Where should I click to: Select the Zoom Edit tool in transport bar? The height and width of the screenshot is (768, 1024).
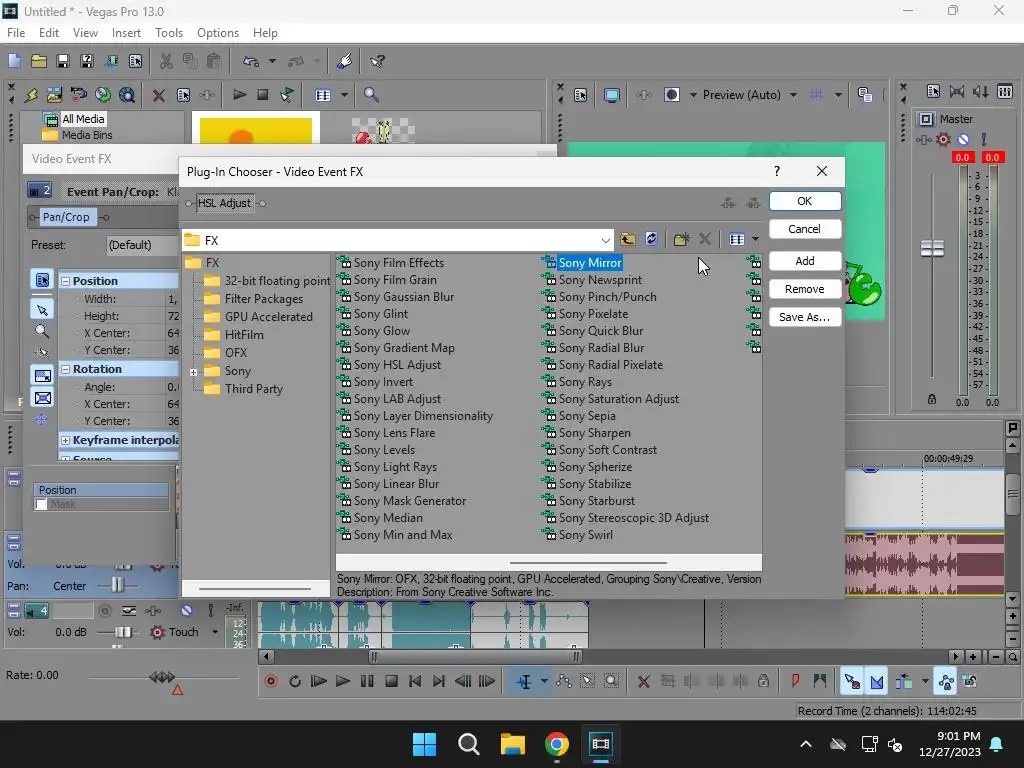point(611,681)
